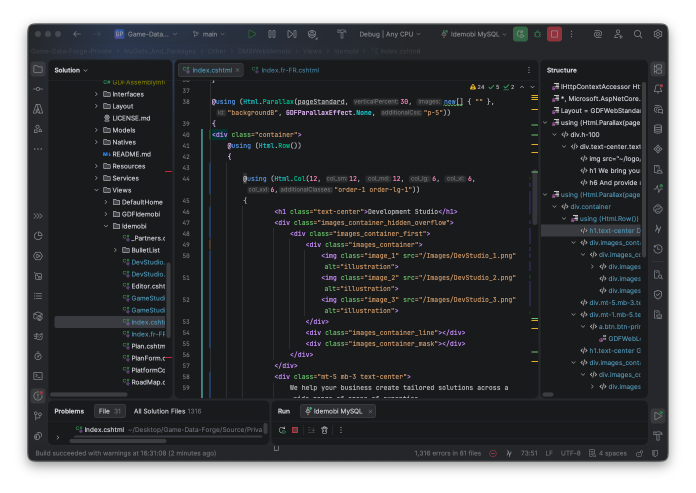
Task: Click the green Run button in toolbar
Action: 252,34
